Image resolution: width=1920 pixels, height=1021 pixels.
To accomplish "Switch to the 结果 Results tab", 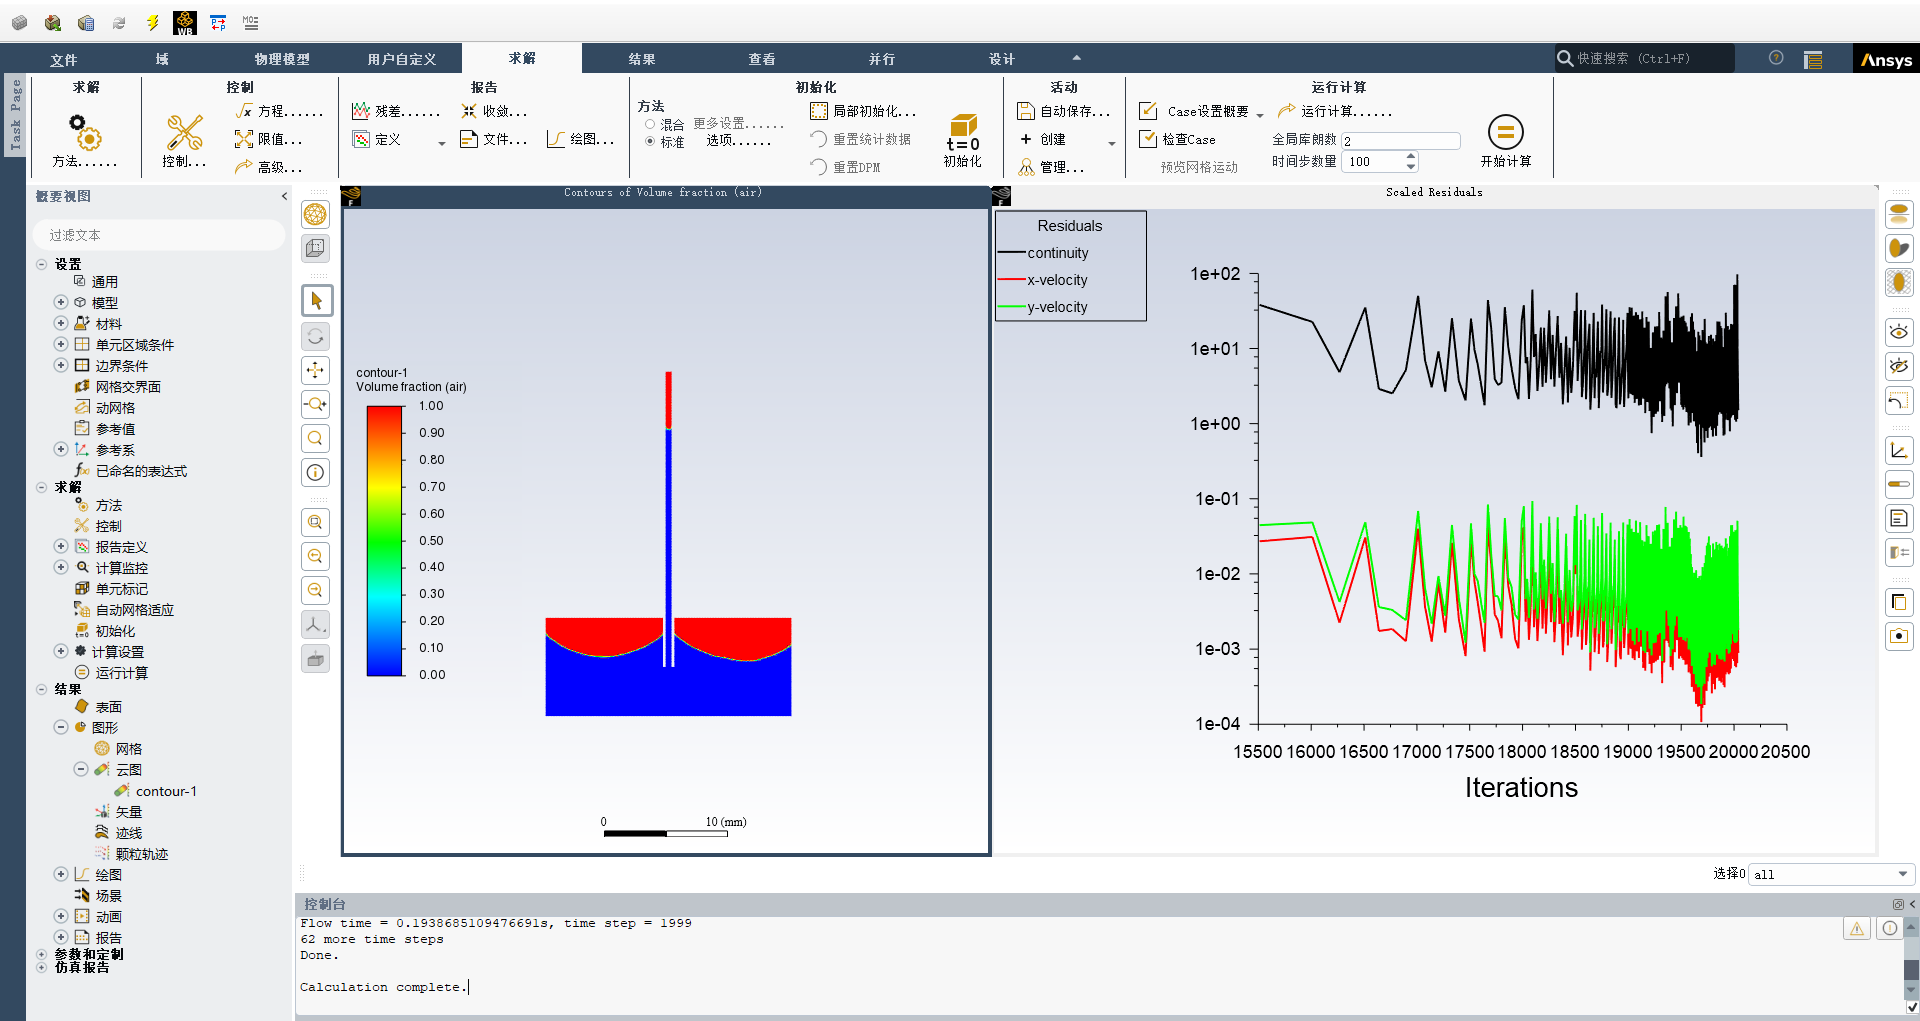I will pos(642,60).
